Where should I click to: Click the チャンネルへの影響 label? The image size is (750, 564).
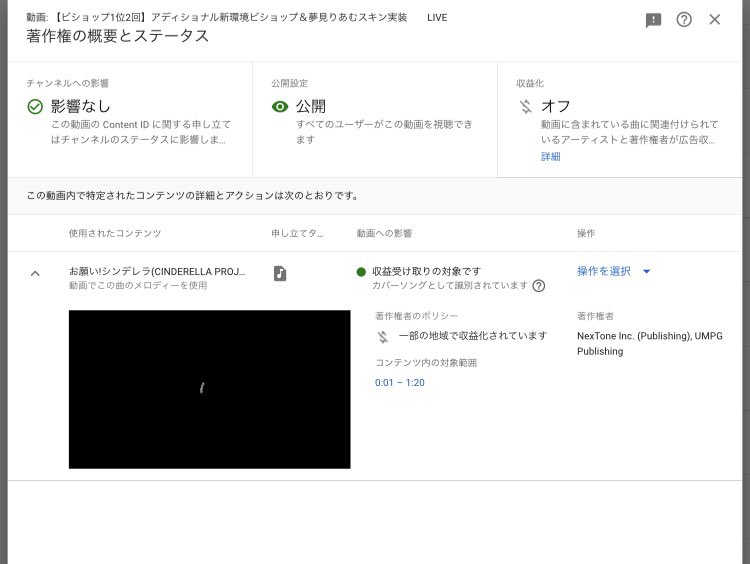(x=67, y=83)
